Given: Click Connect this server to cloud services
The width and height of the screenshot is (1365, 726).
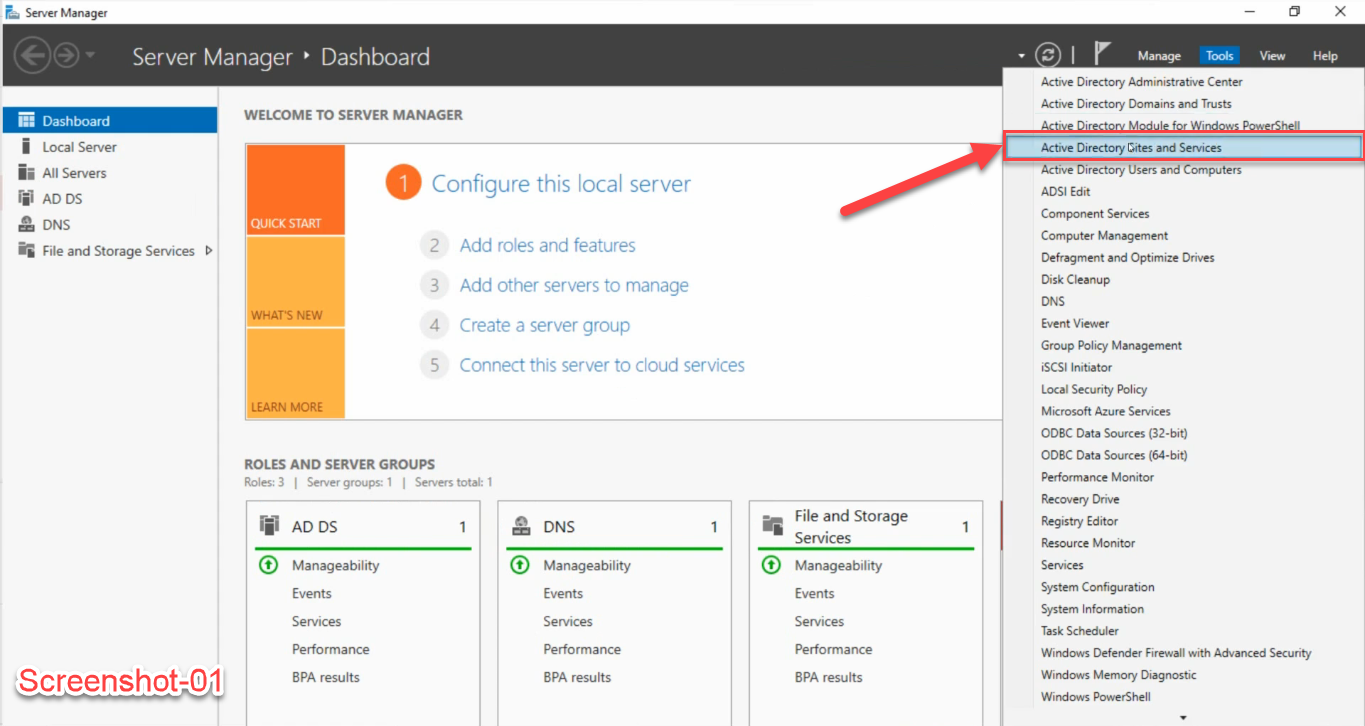Looking at the screenshot, I should (602, 365).
